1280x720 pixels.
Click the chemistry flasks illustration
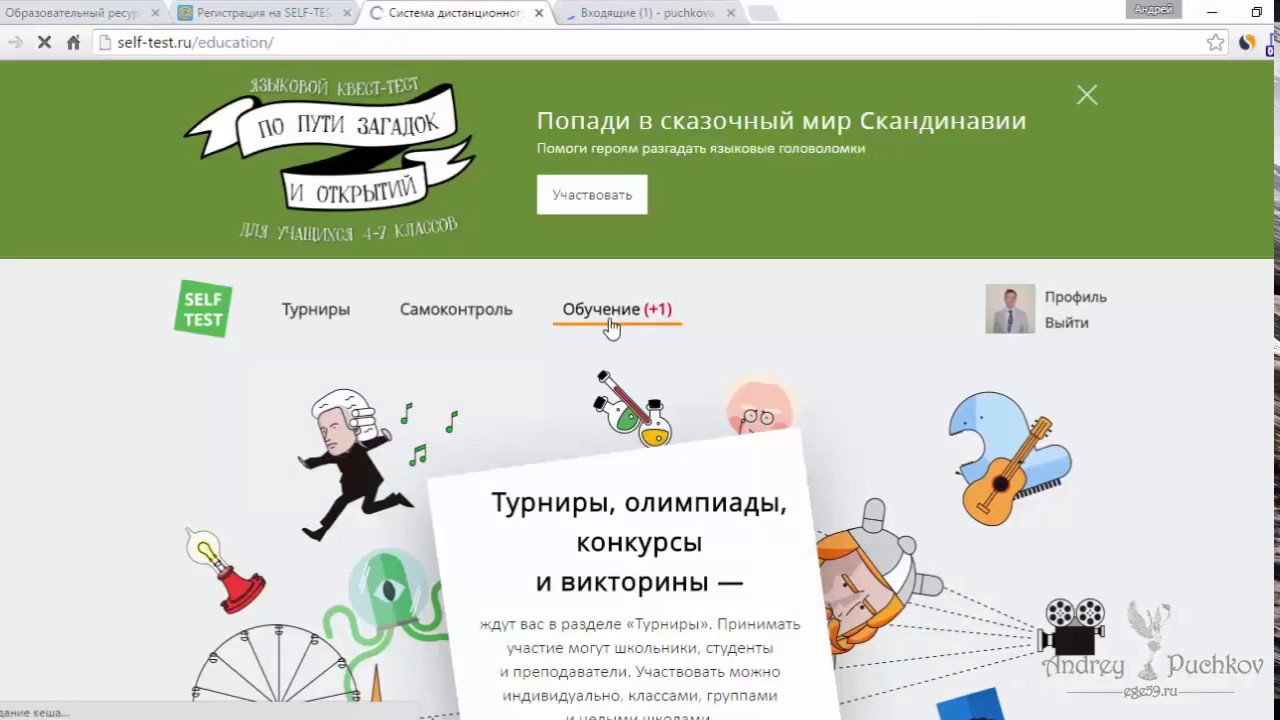coord(632,409)
